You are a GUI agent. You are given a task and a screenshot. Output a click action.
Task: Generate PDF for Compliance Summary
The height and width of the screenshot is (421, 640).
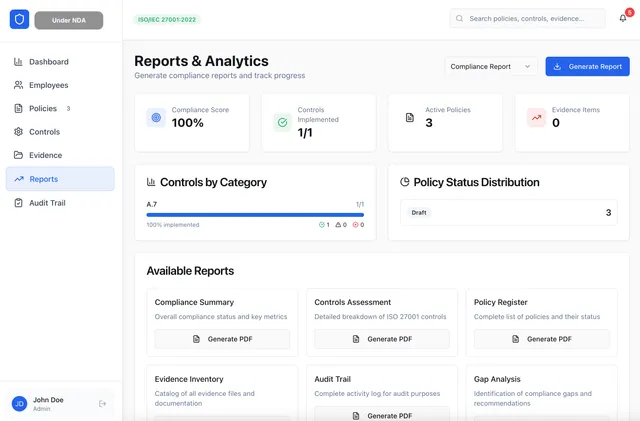(x=222, y=339)
